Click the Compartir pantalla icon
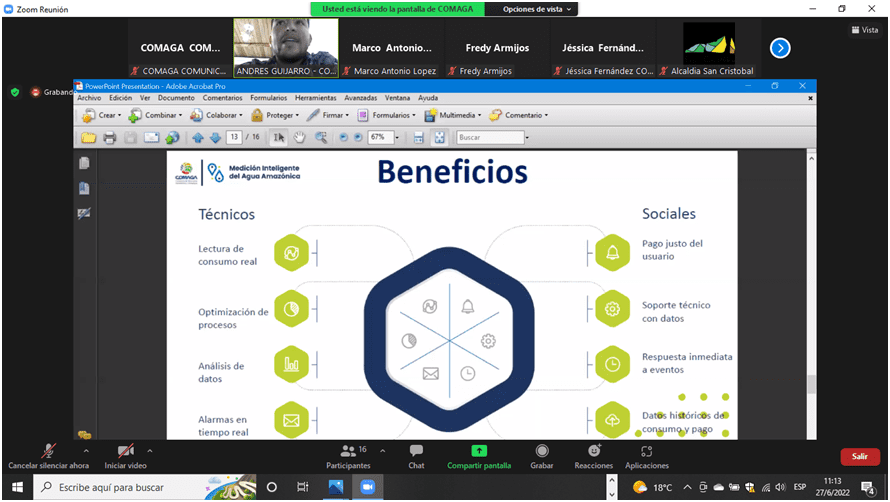The image size is (890, 502). click(479, 452)
